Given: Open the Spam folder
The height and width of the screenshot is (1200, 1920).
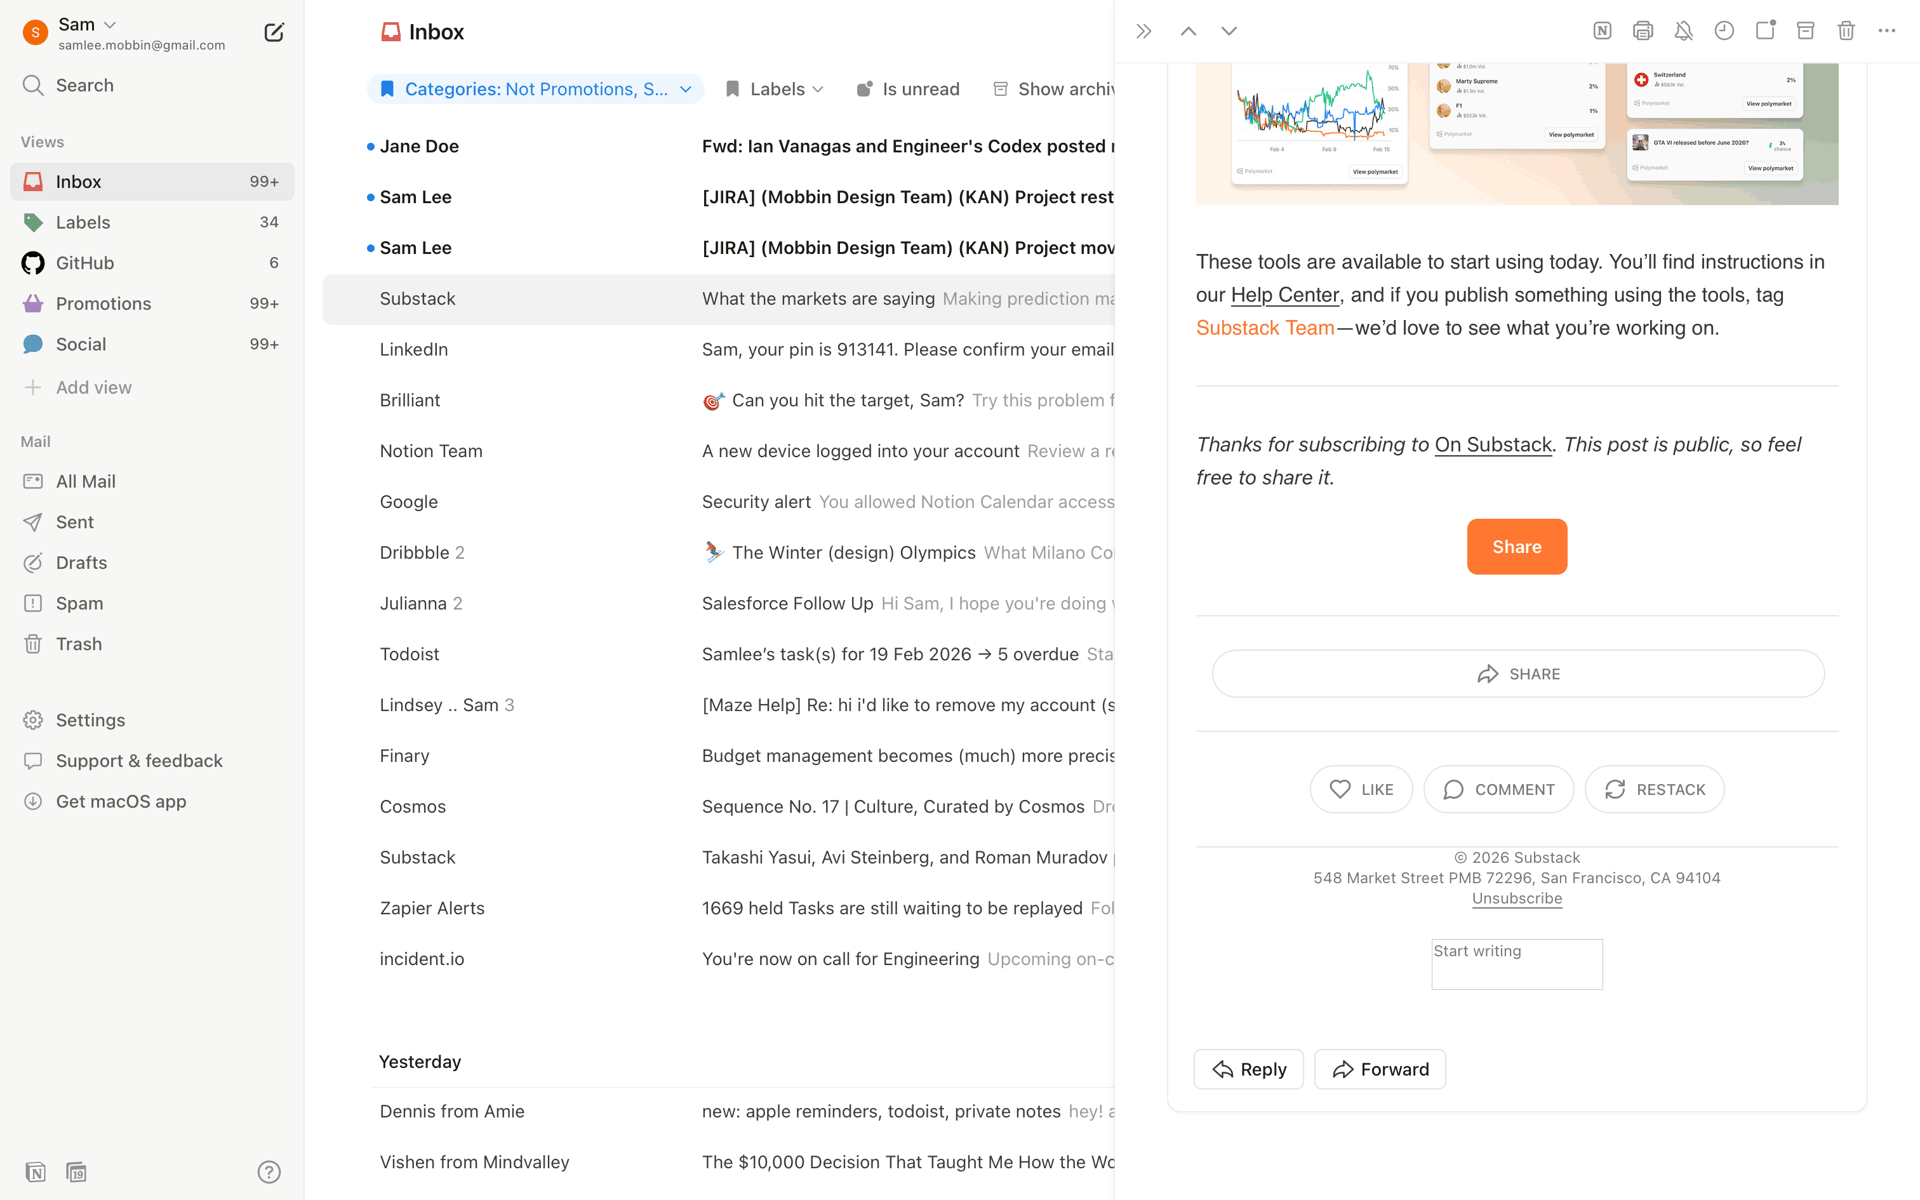Looking at the screenshot, I should point(152,603).
